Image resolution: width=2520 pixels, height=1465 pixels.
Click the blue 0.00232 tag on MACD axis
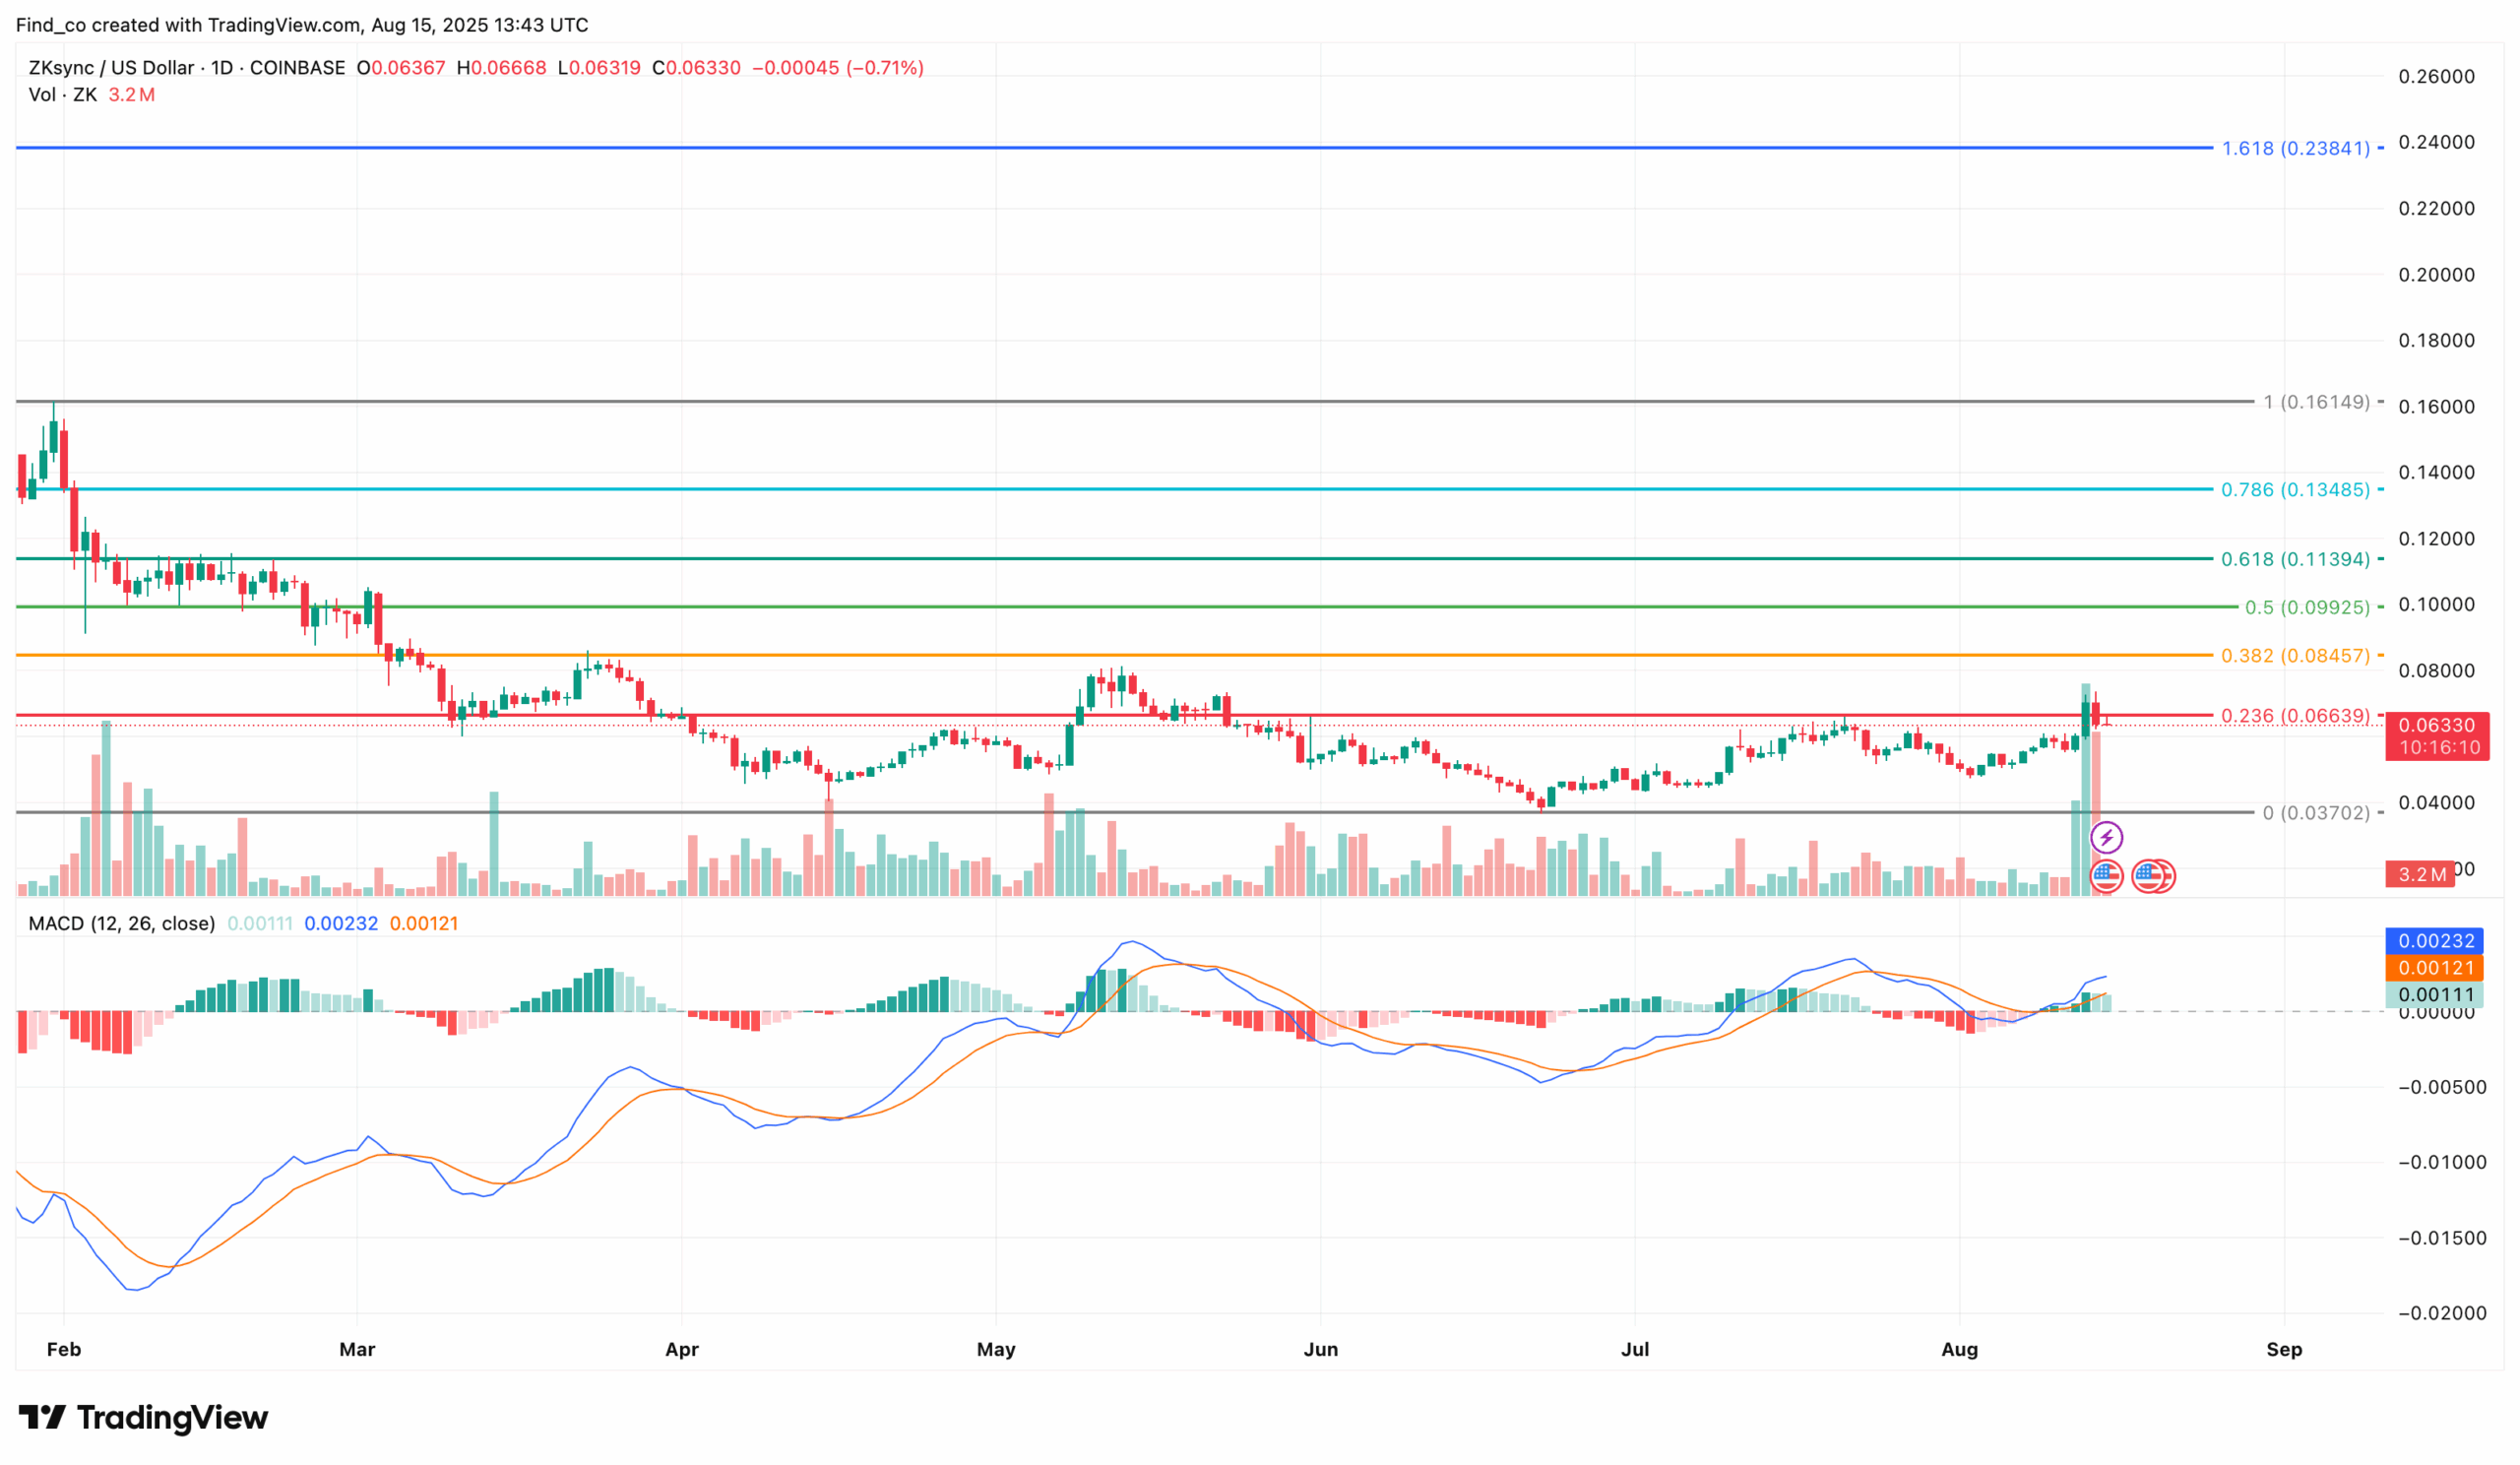[2436, 941]
